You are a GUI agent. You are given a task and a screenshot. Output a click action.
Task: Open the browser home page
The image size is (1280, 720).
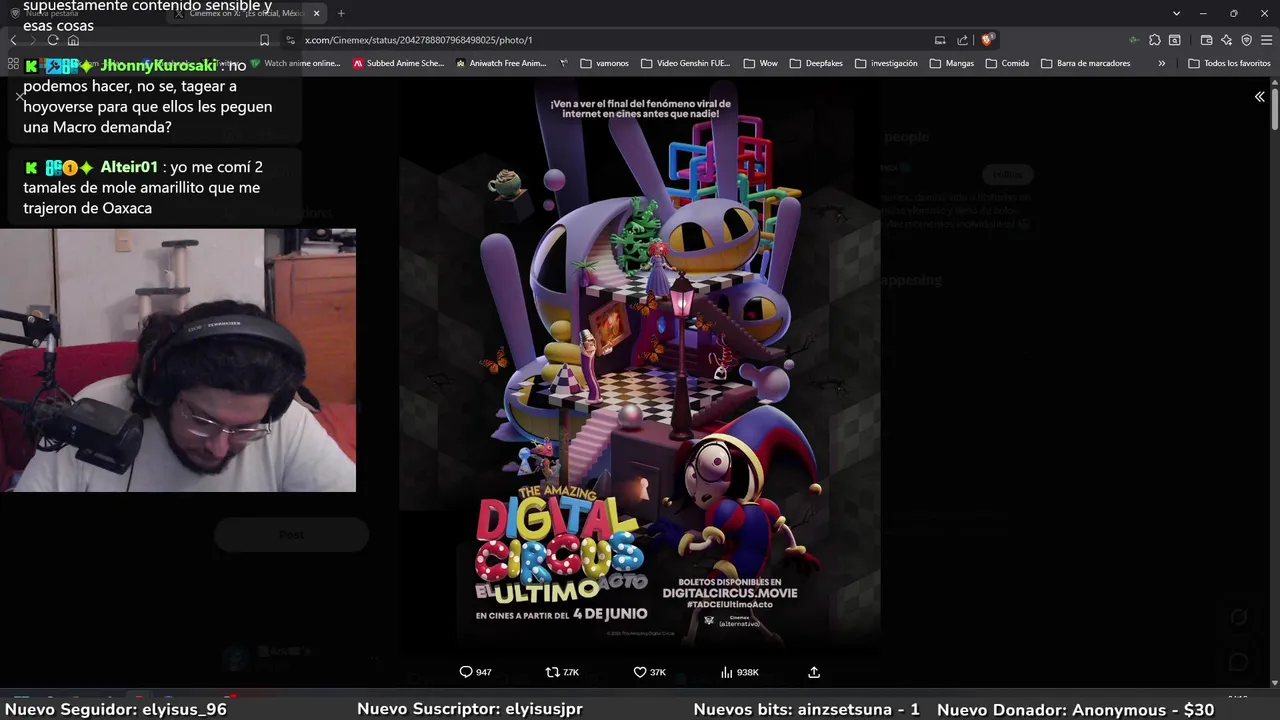(73, 40)
